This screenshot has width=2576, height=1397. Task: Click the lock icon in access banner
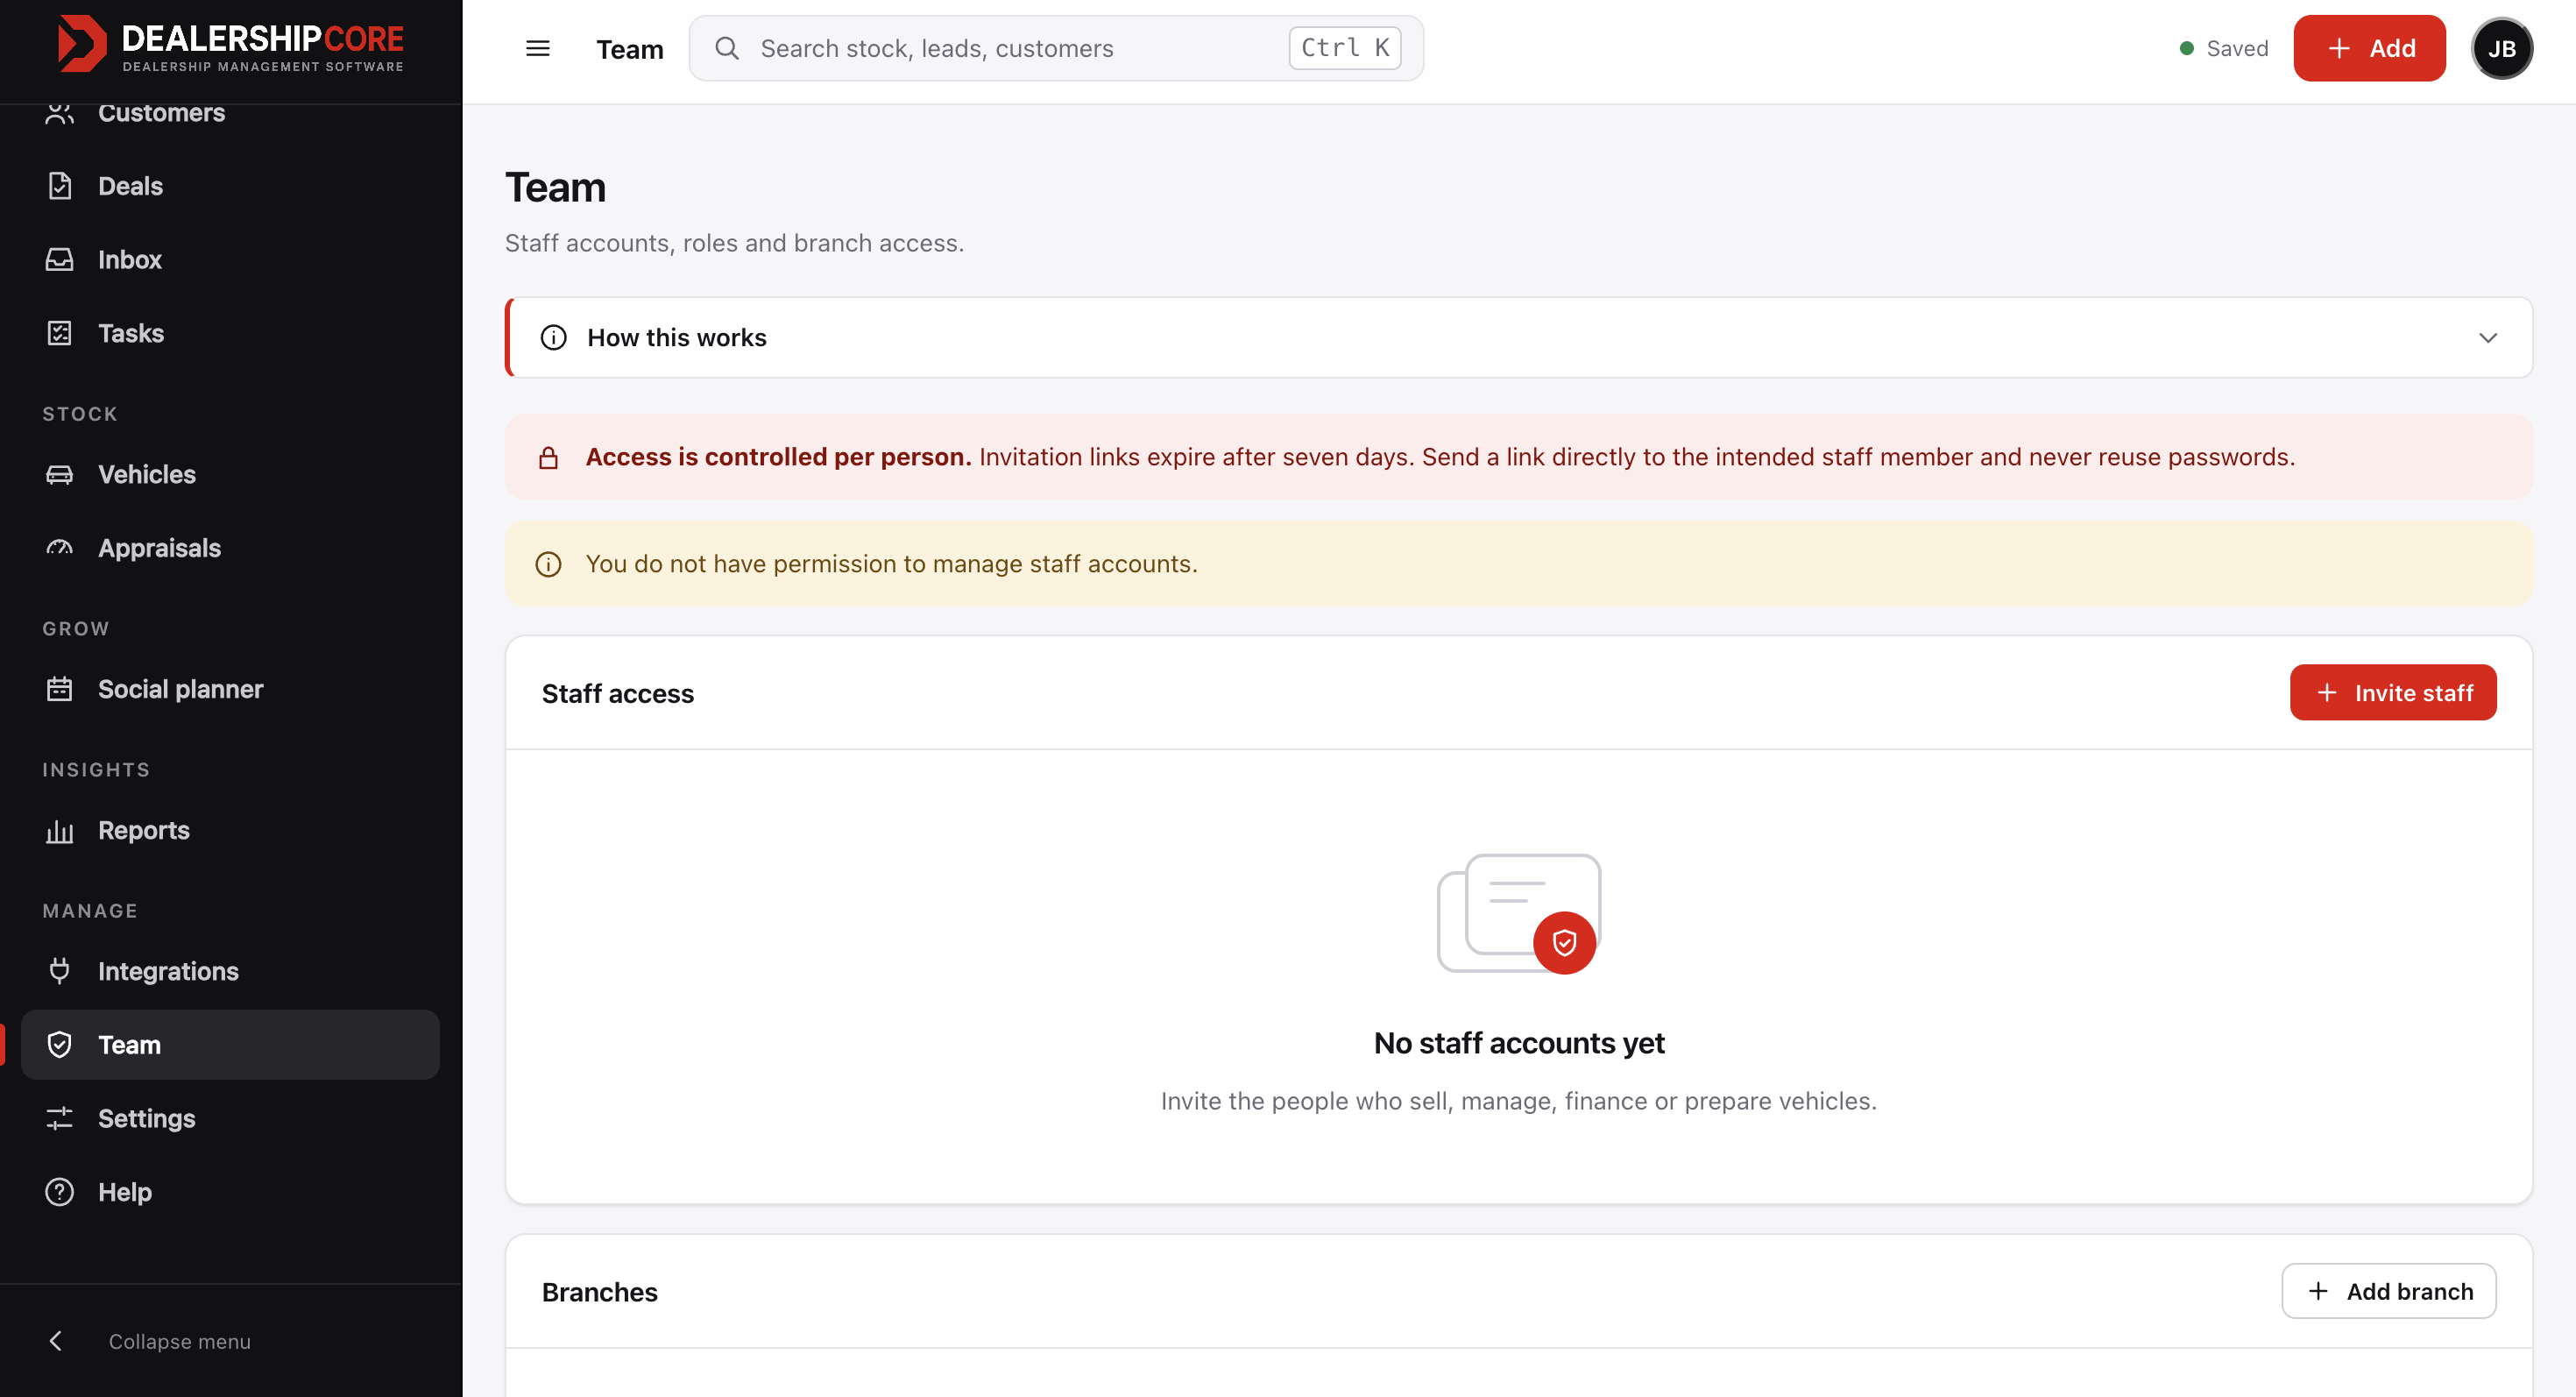(x=548, y=458)
